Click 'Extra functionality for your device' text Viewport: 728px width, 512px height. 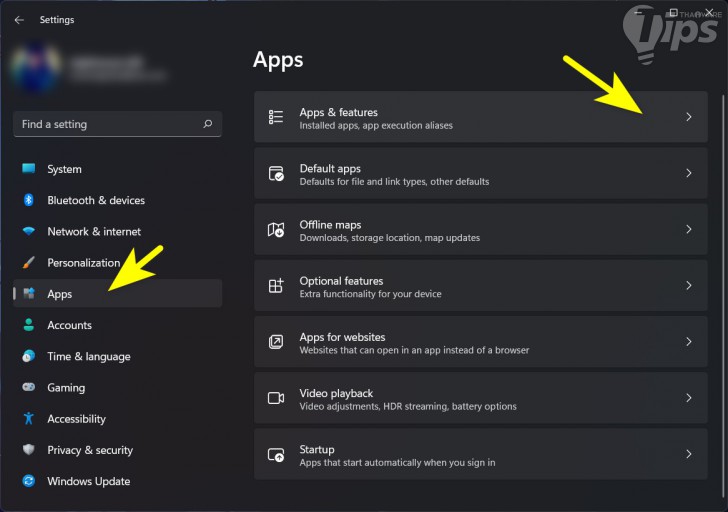pos(370,294)
